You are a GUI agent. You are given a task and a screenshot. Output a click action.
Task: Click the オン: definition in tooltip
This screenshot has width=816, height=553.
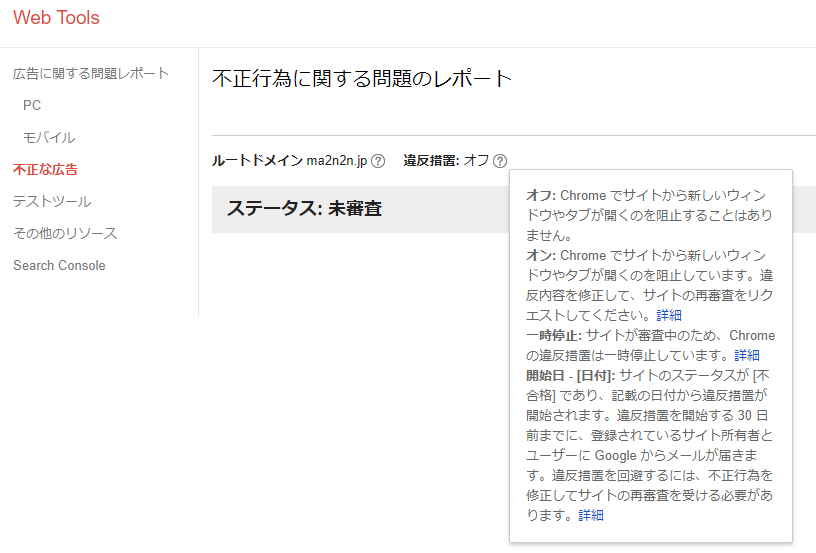[x=649, y=285]
